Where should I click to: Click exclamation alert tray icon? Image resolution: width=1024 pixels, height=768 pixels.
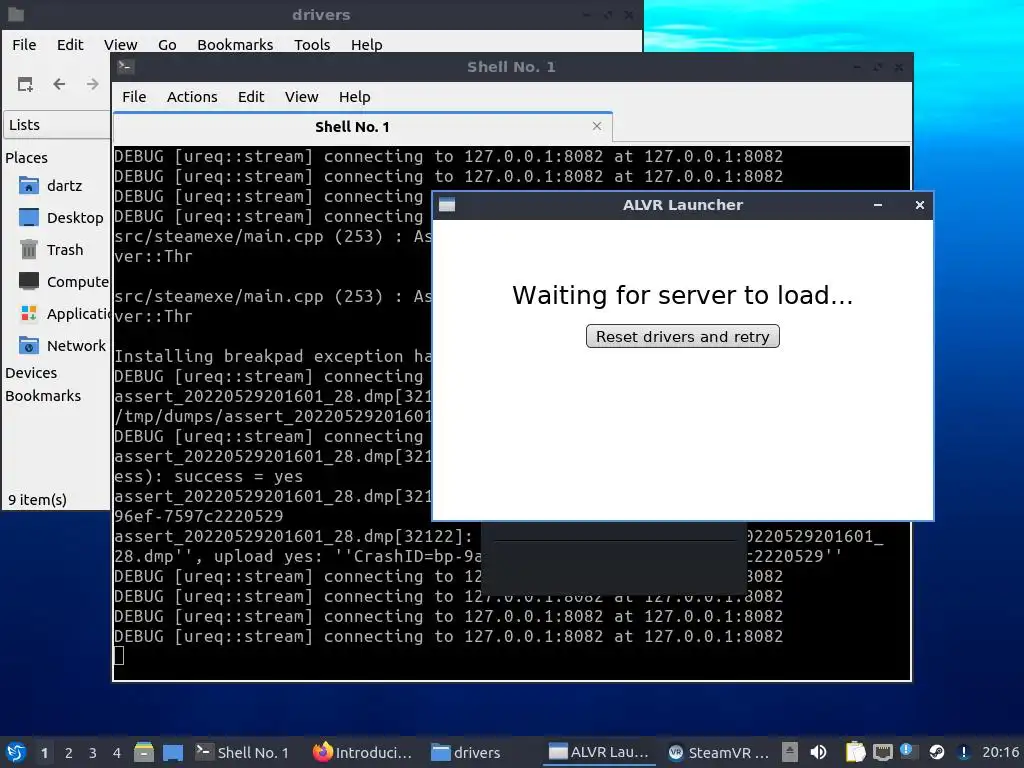point(963,752)
